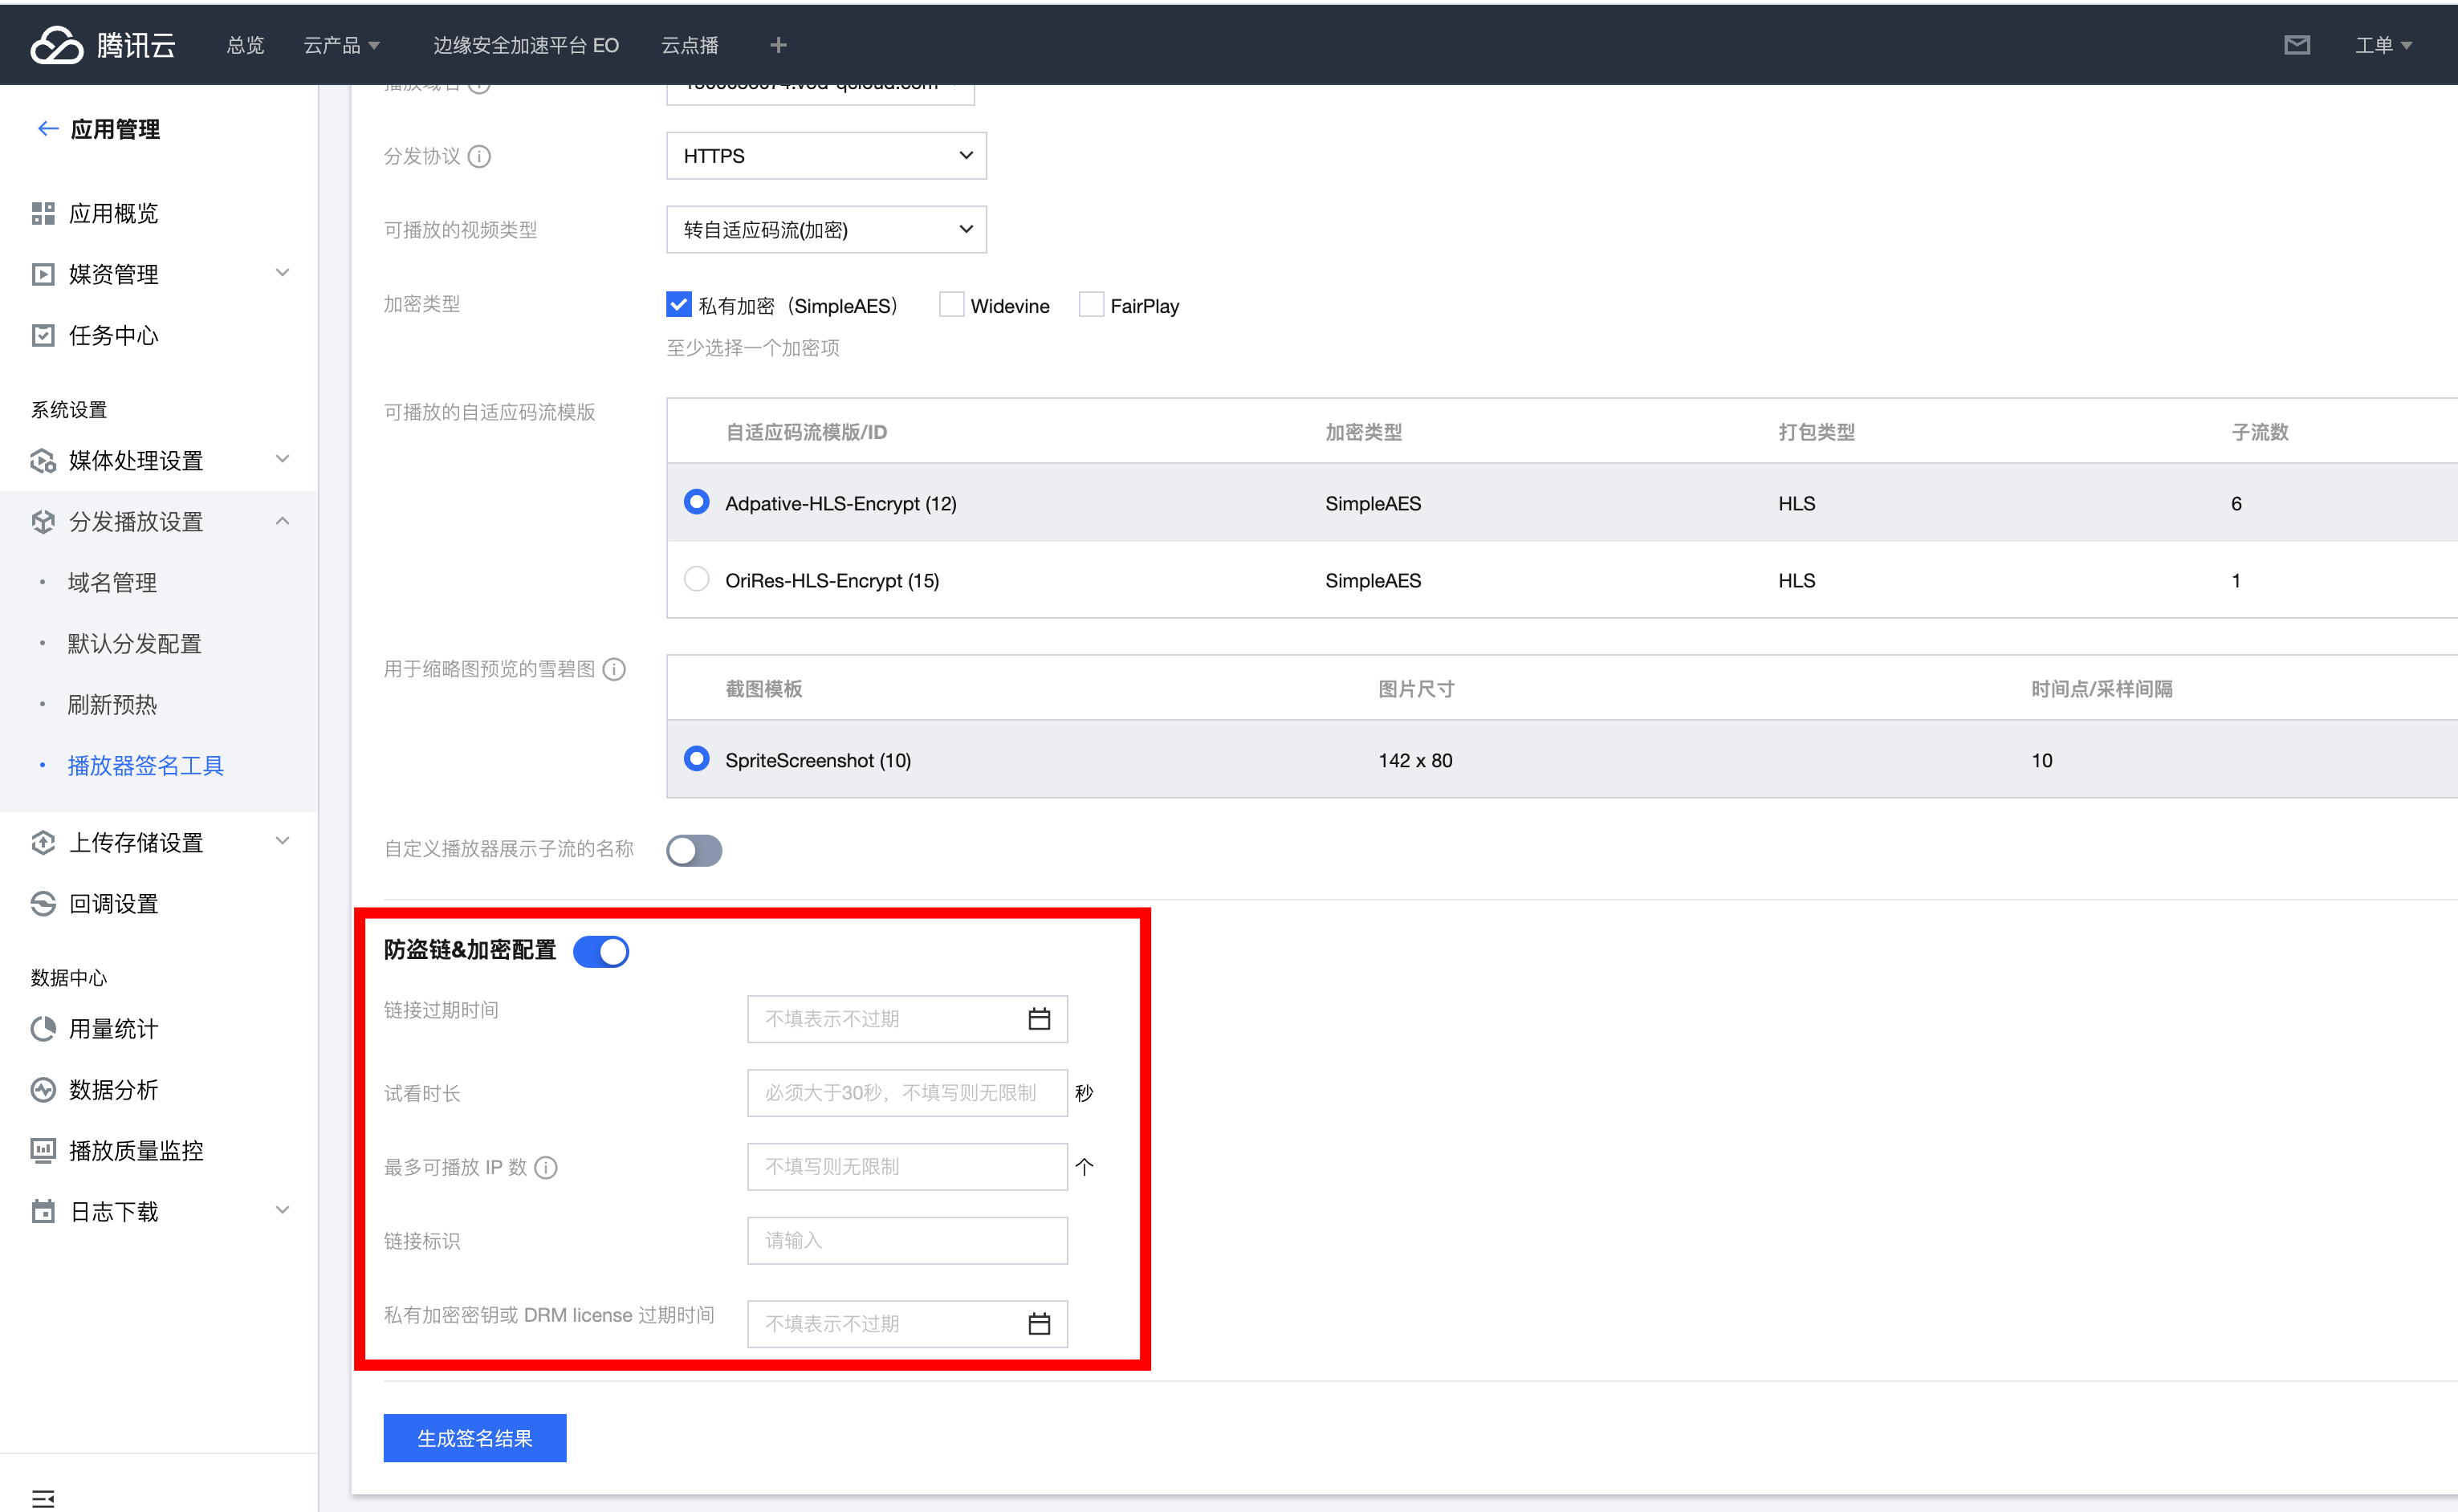Click the 试看时长 input field
The width and height of the screenshot is (2458, 1512).
(906, 1093)
